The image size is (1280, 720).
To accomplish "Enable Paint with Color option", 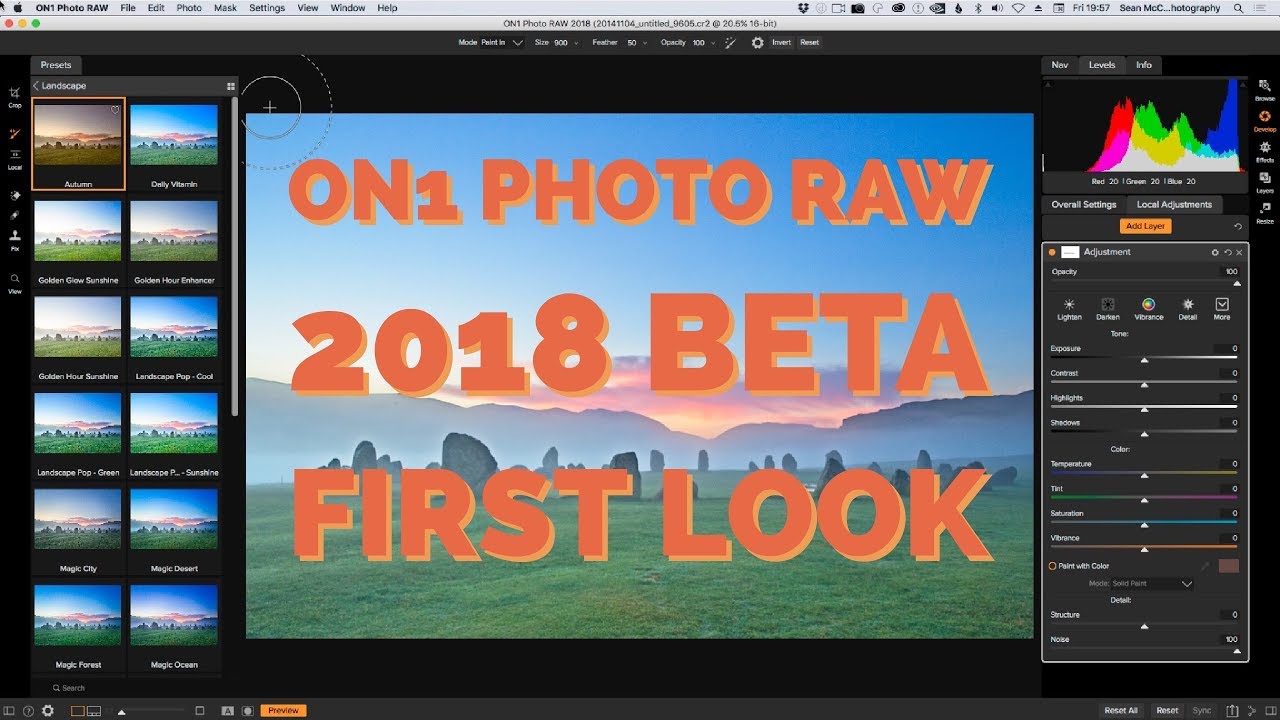I will coord(1052,566).
